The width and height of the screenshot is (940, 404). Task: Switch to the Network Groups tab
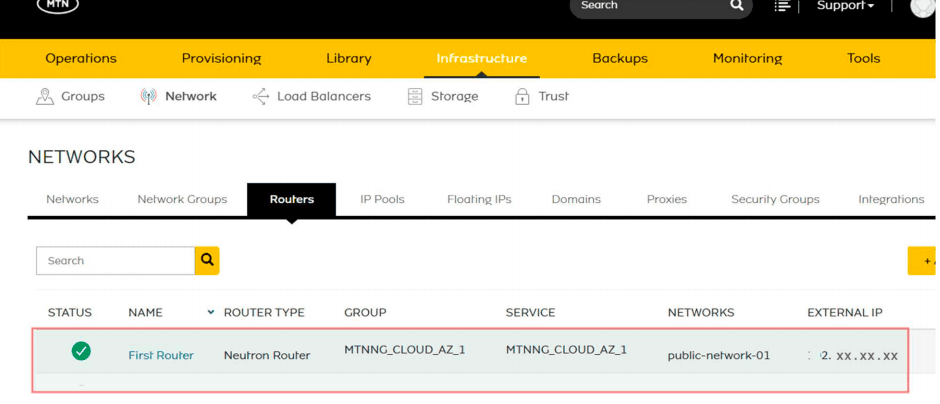[x=182, y=199]
